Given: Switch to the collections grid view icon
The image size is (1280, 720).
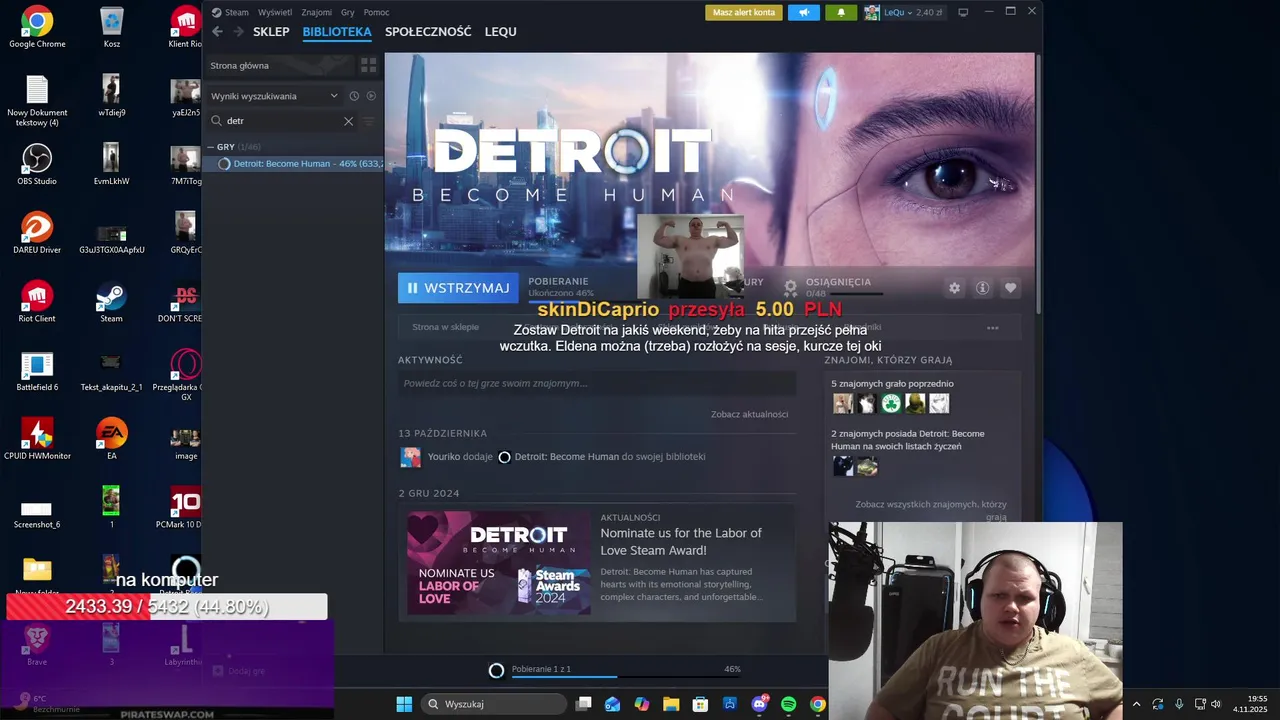Looking at the screenshot, I should coord(368,65).
